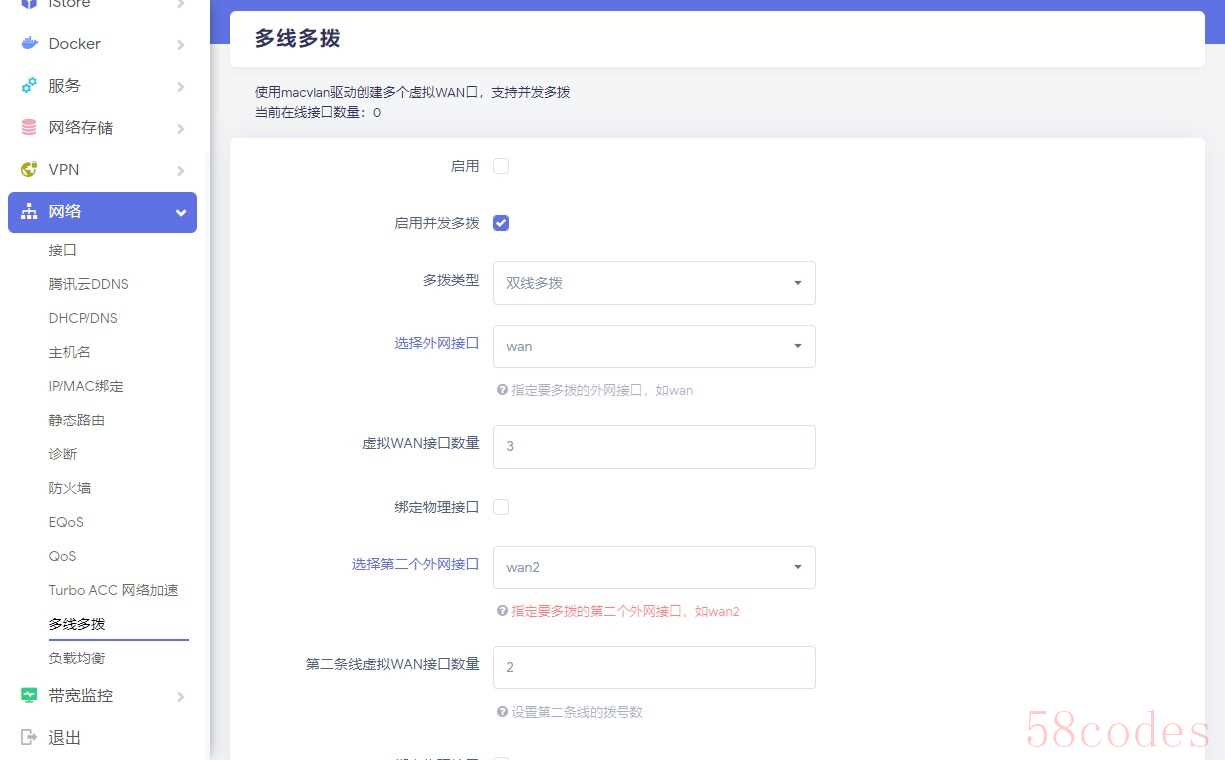Click the 带宽监控 monitor icon
Viewport: 1225px width, 760px height.
tap(29, 695)
